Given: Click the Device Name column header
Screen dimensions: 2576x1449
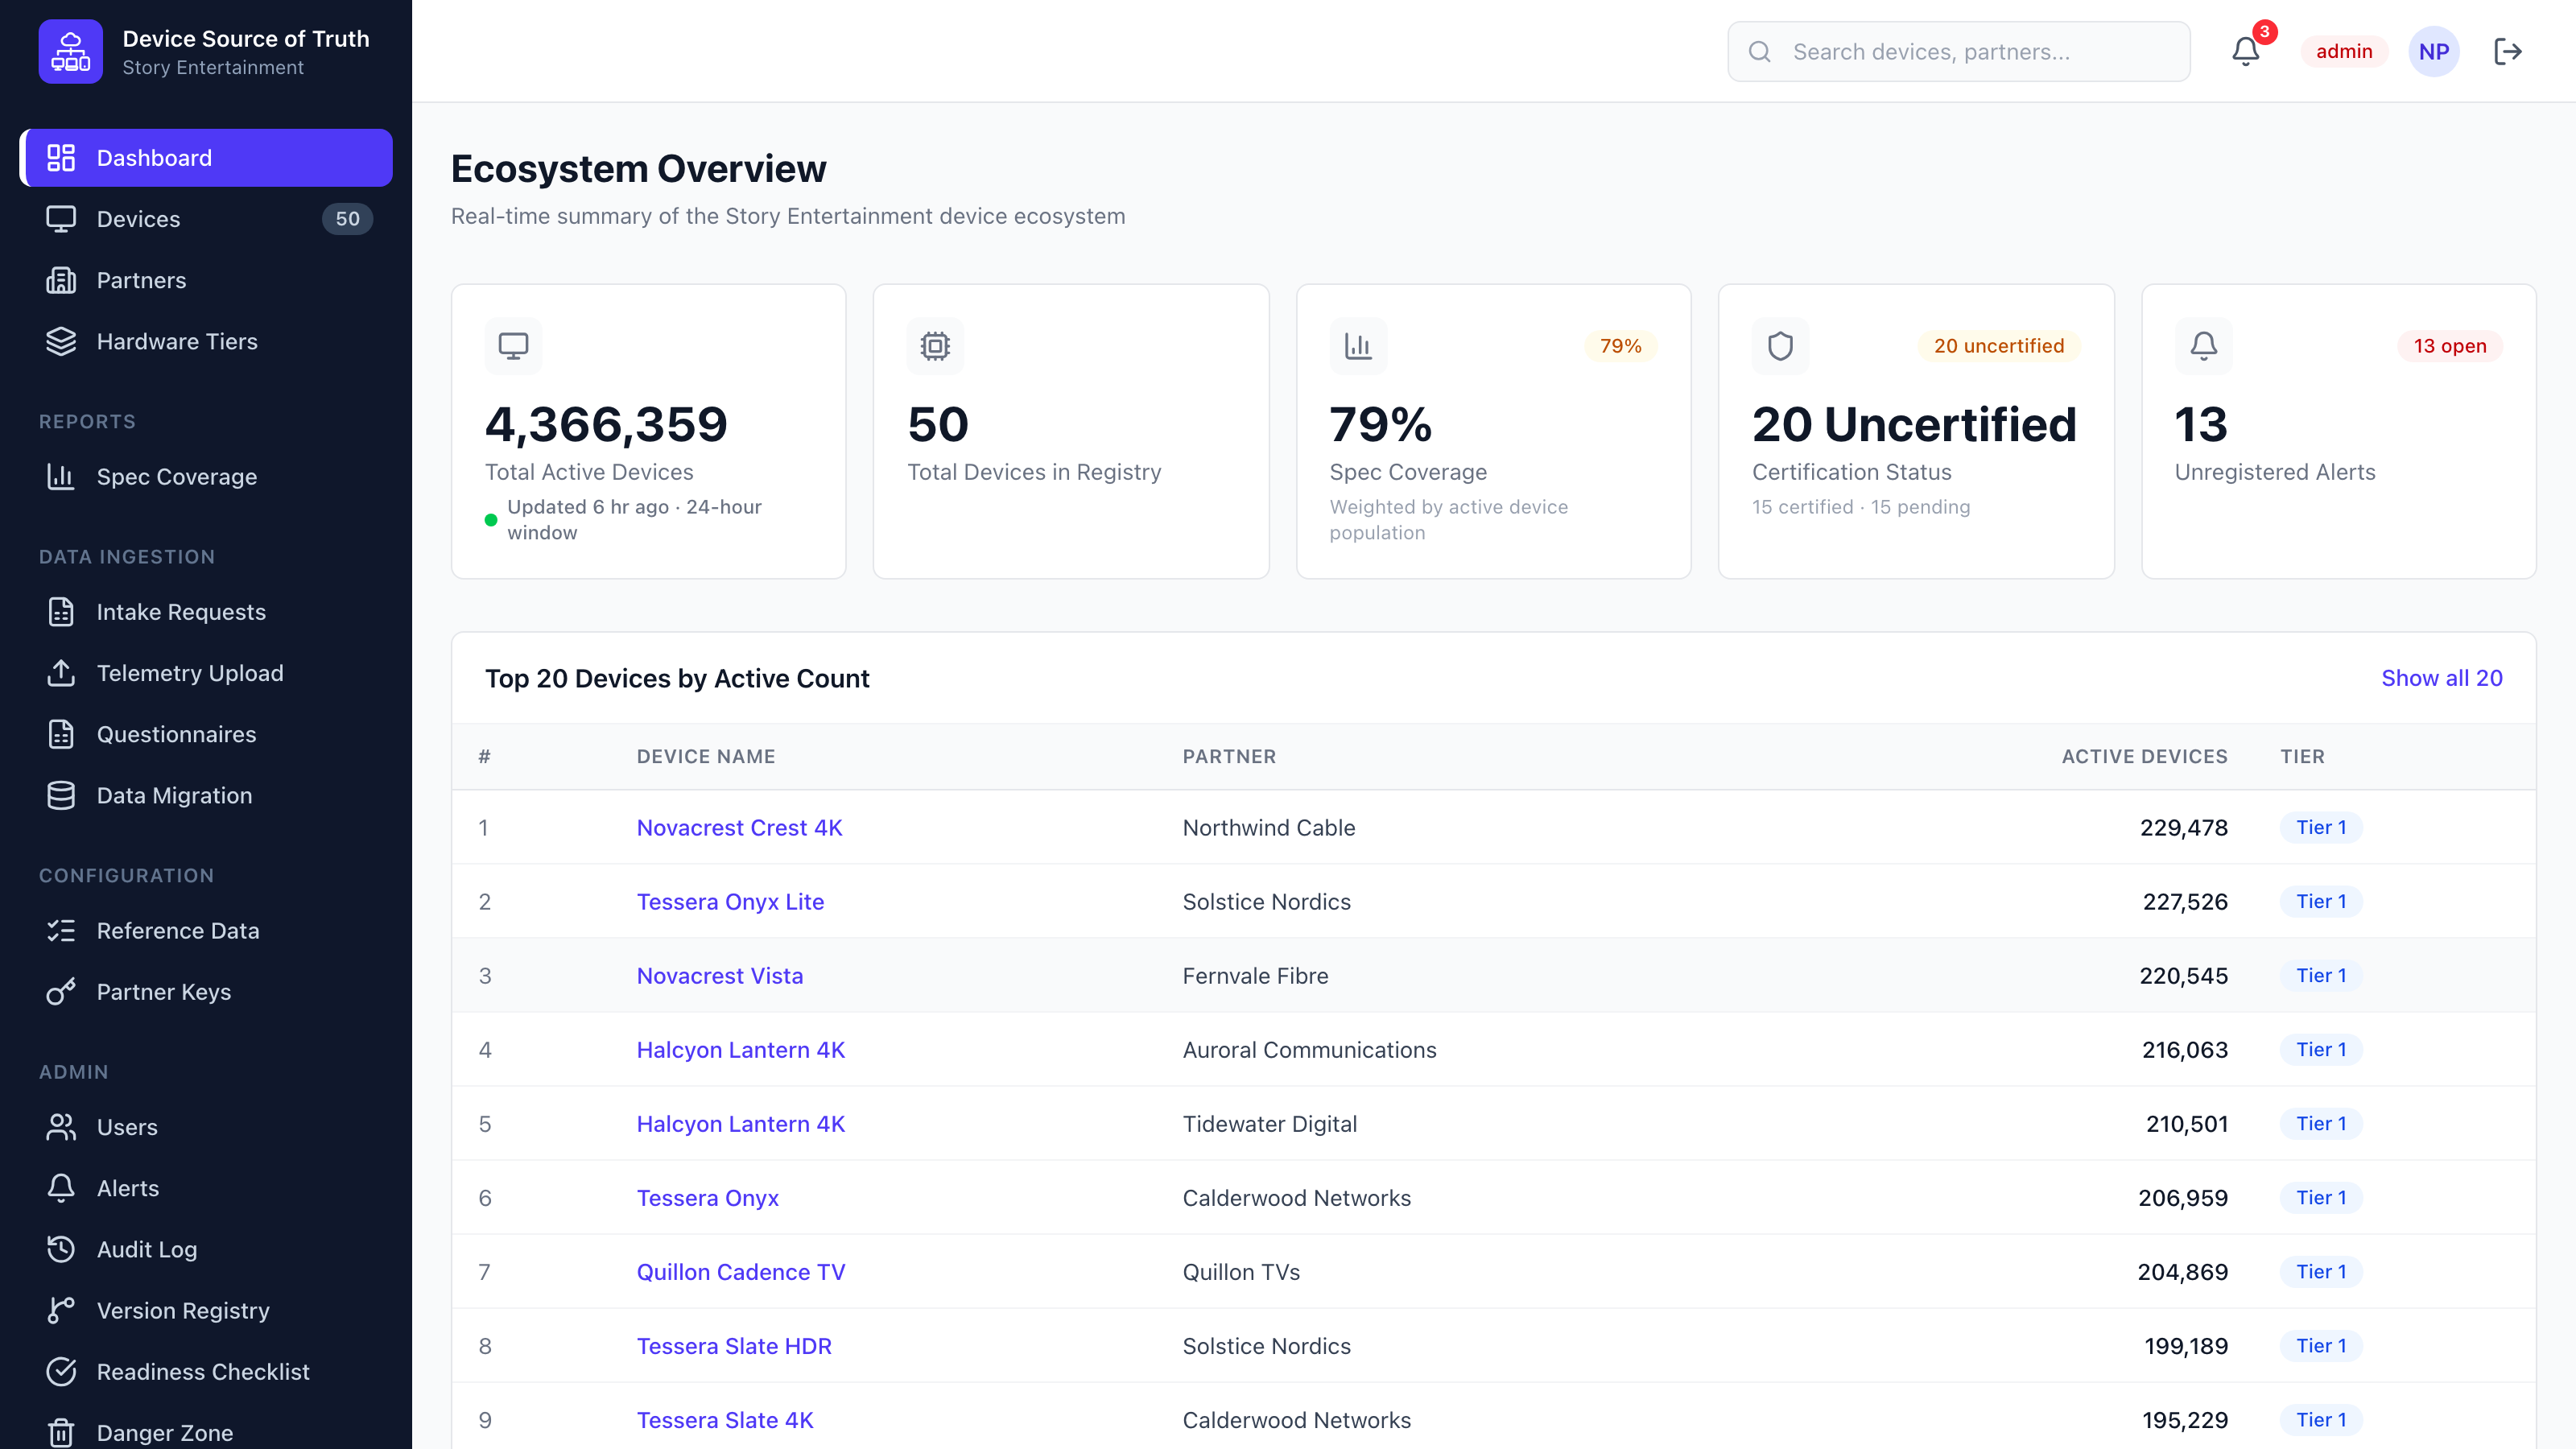Looking at the screenshot, I should (706, 757).
